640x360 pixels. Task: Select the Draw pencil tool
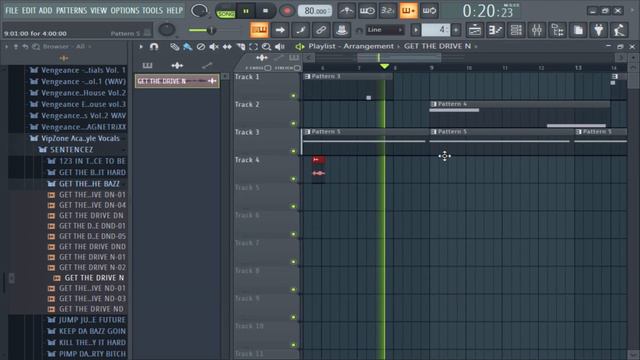coord(174,47)
